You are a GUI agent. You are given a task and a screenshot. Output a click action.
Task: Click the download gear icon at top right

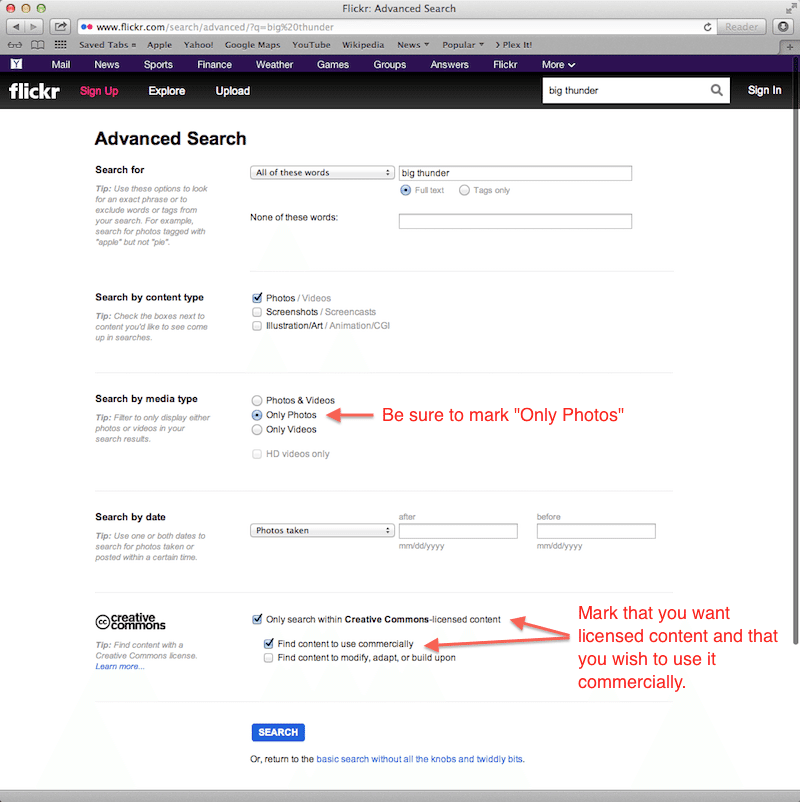click(783, 27)
